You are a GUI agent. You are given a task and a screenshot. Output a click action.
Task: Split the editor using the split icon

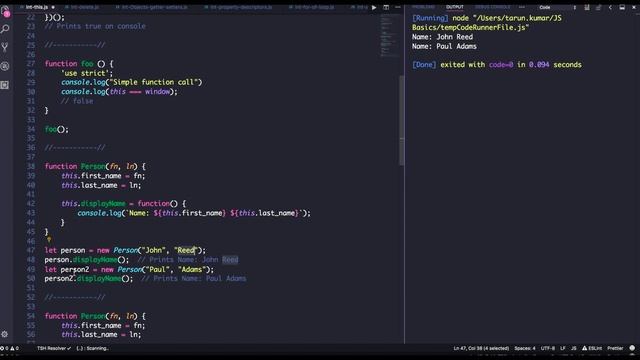point(386,7)
